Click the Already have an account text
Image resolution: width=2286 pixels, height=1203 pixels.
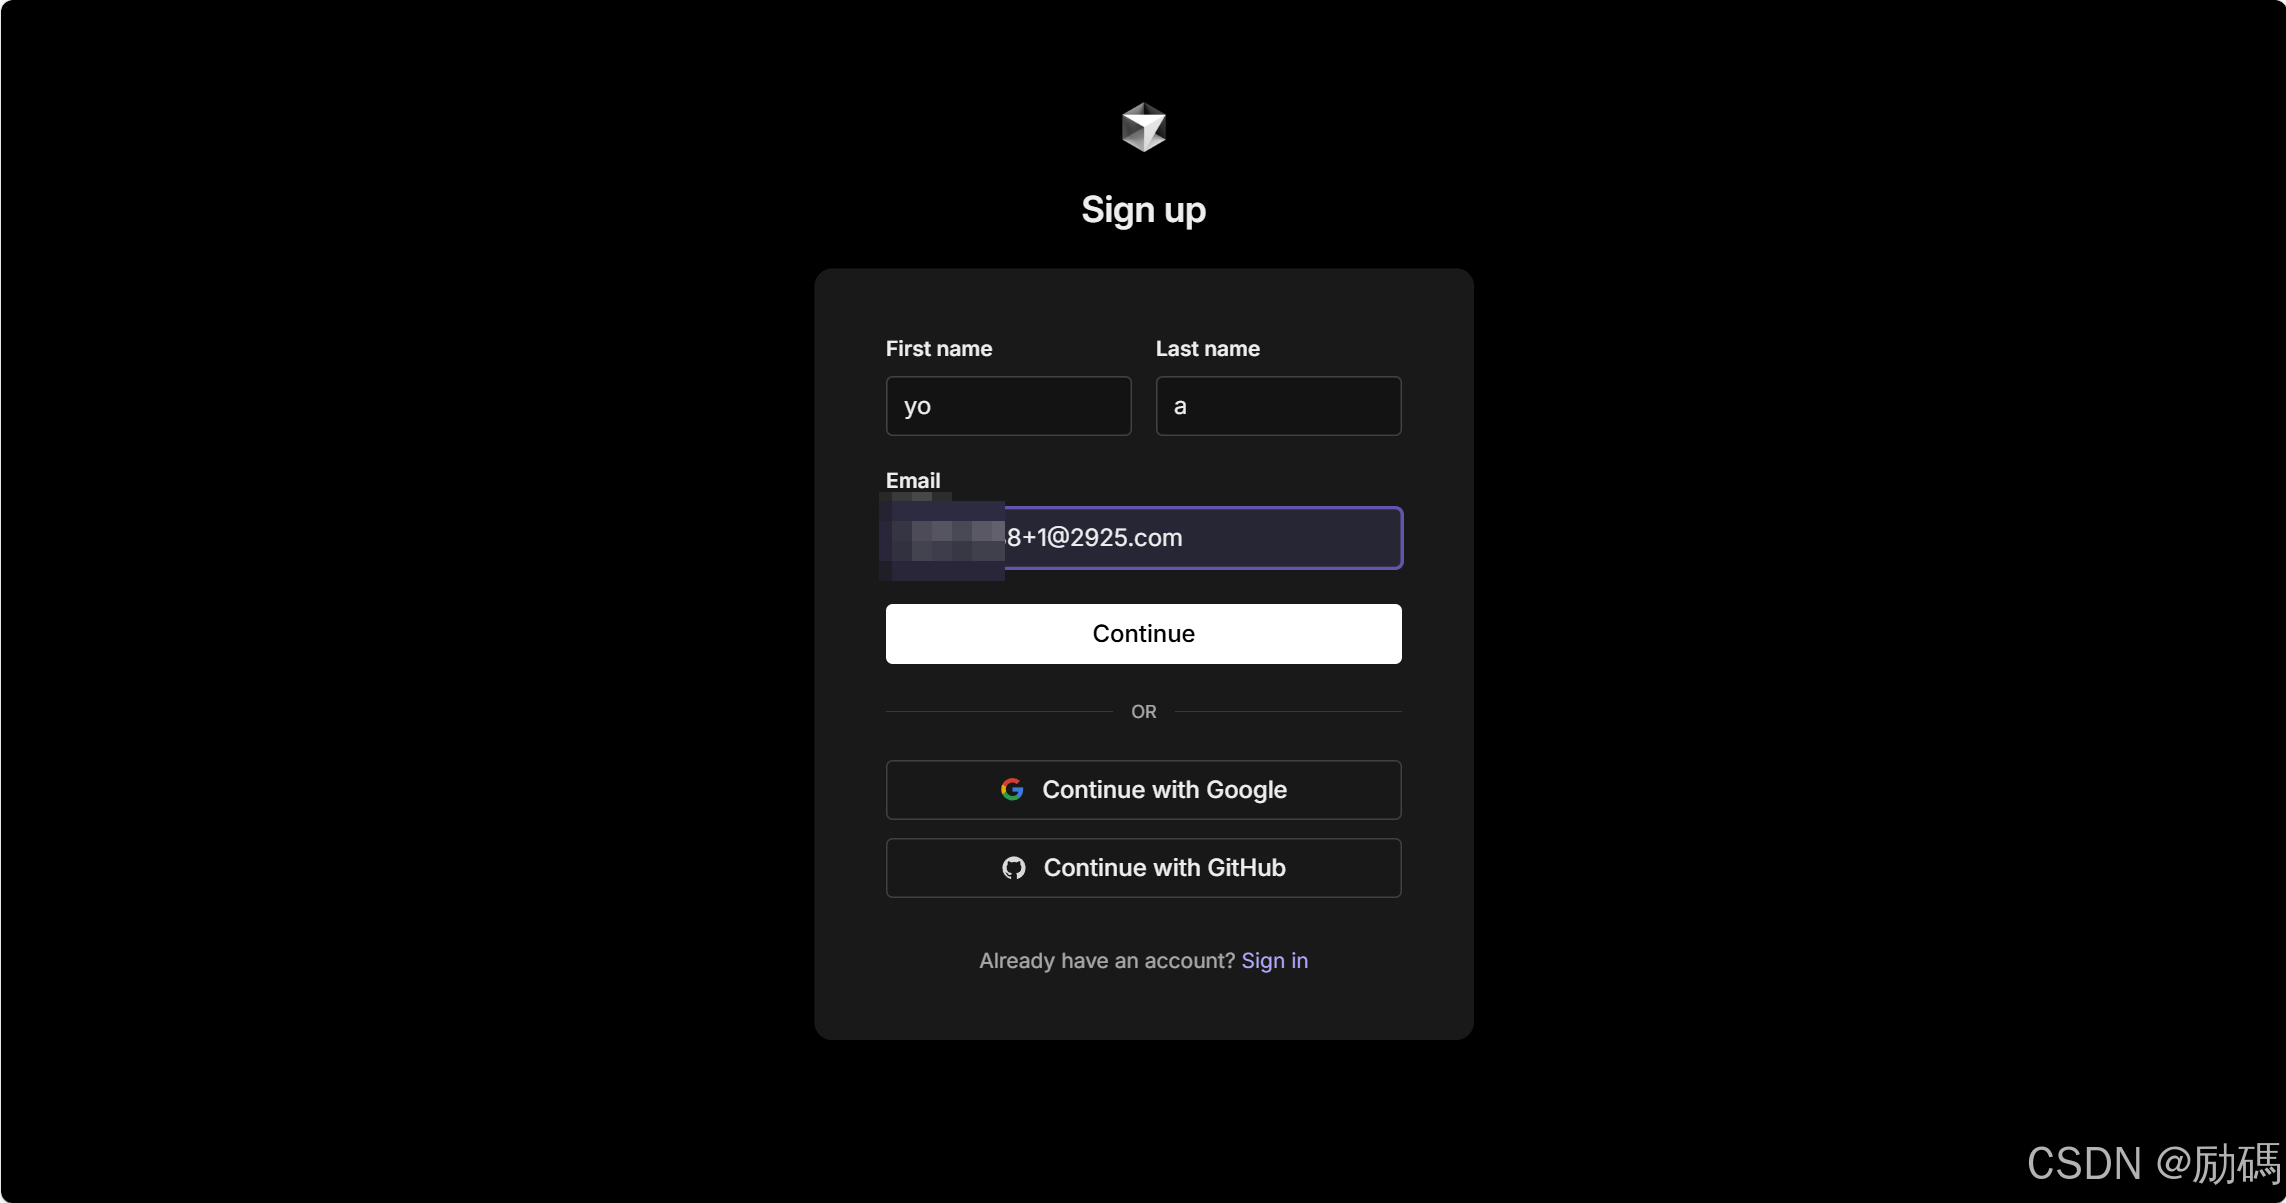pyautogui.click(x=1107, y=961)
